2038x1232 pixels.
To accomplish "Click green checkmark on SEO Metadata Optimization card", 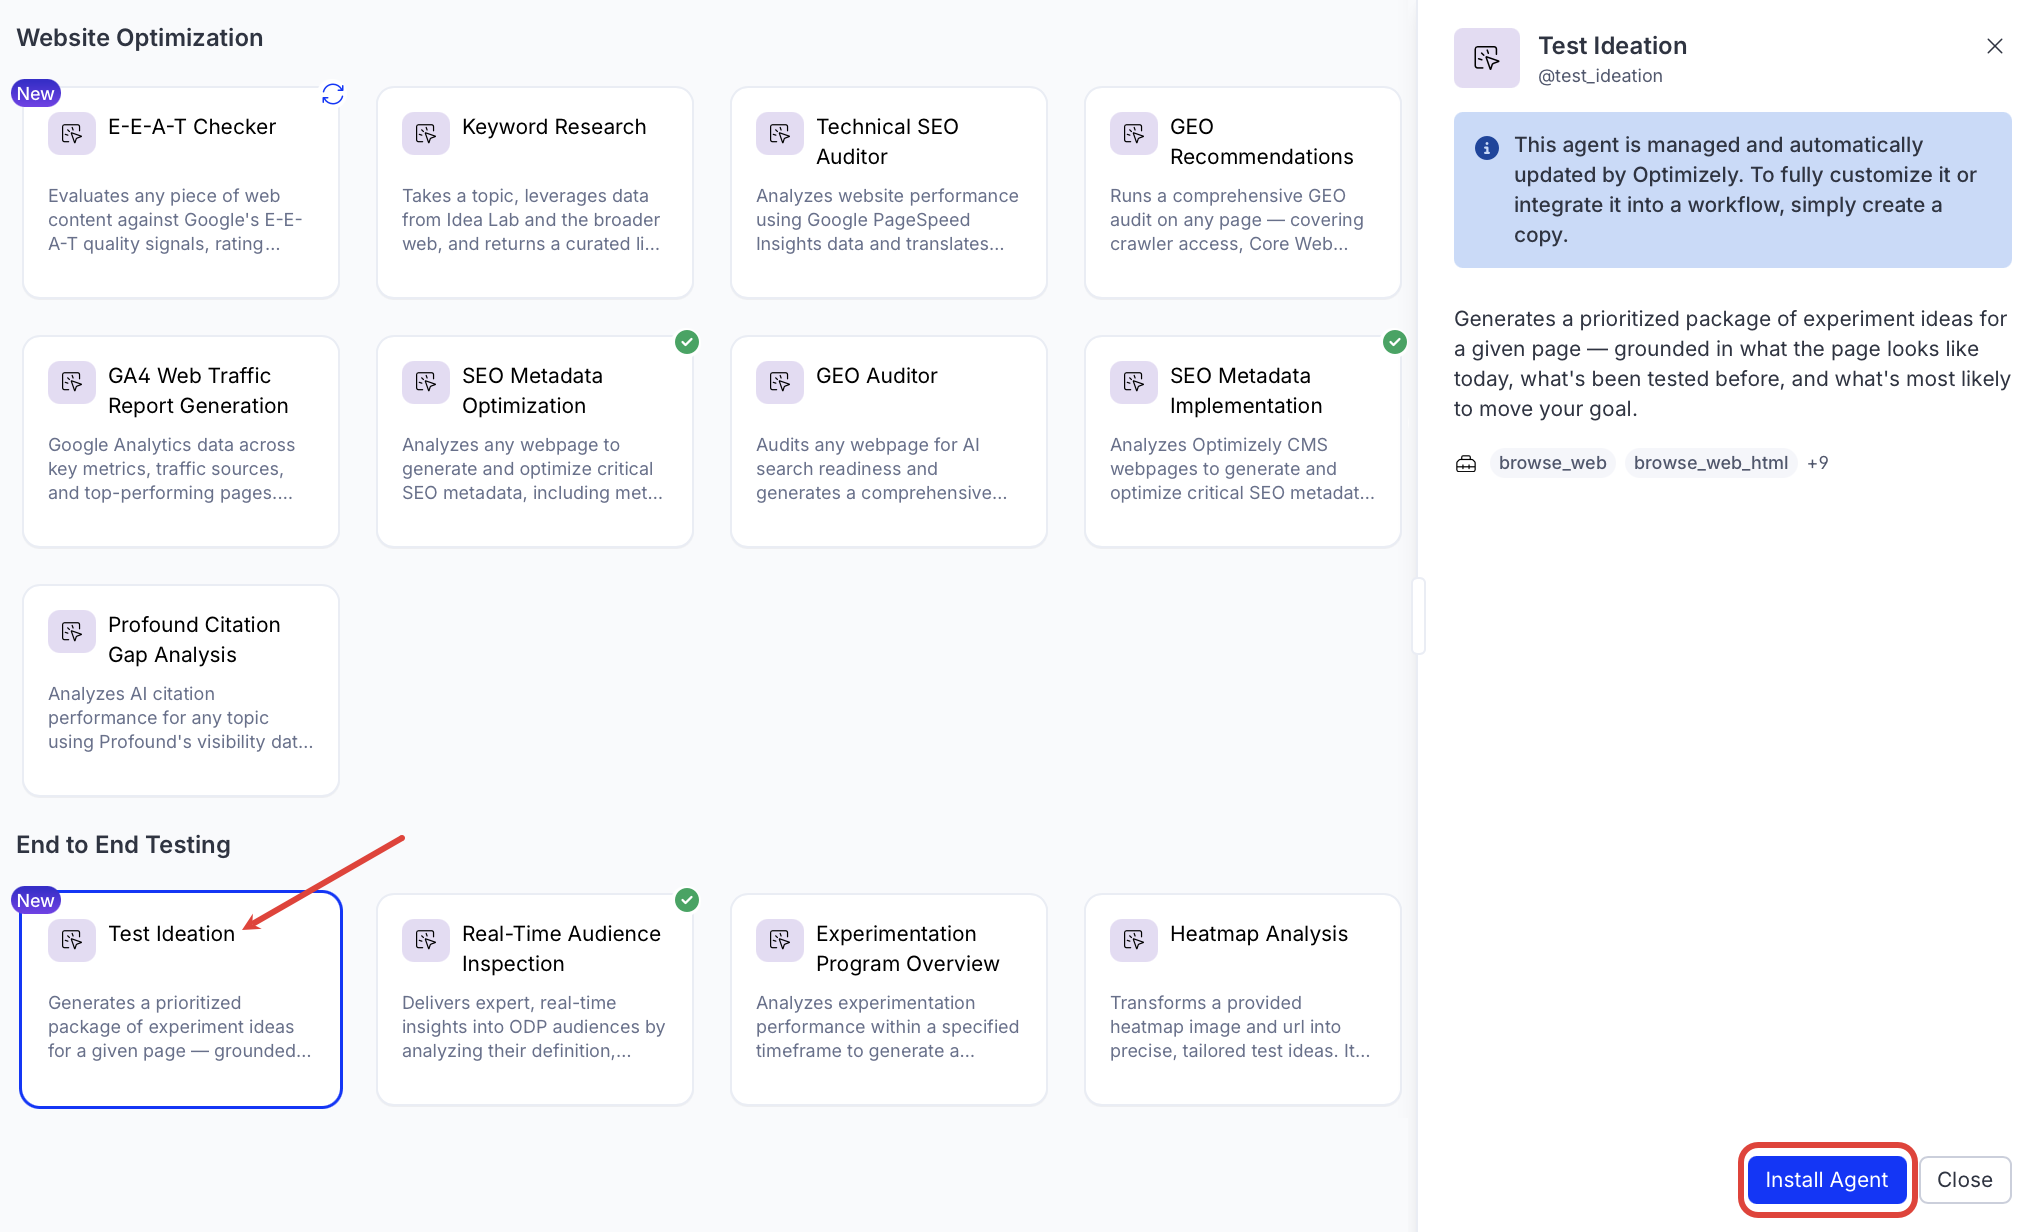I will pos(687,342).
